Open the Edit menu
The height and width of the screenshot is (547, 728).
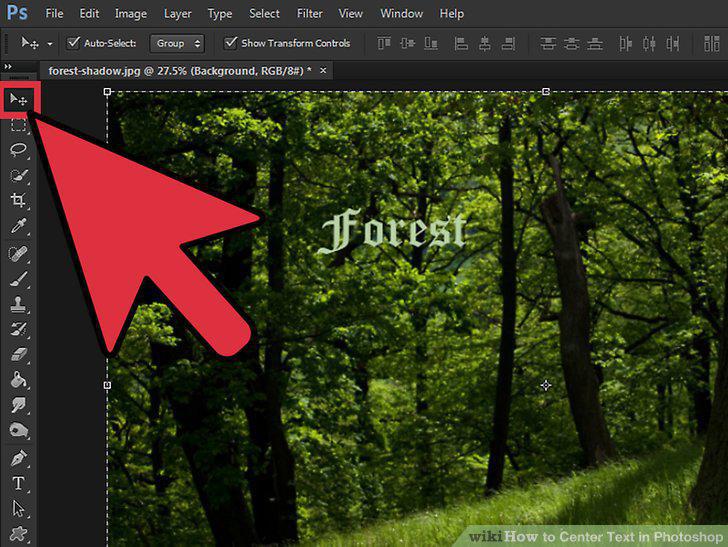89,13
